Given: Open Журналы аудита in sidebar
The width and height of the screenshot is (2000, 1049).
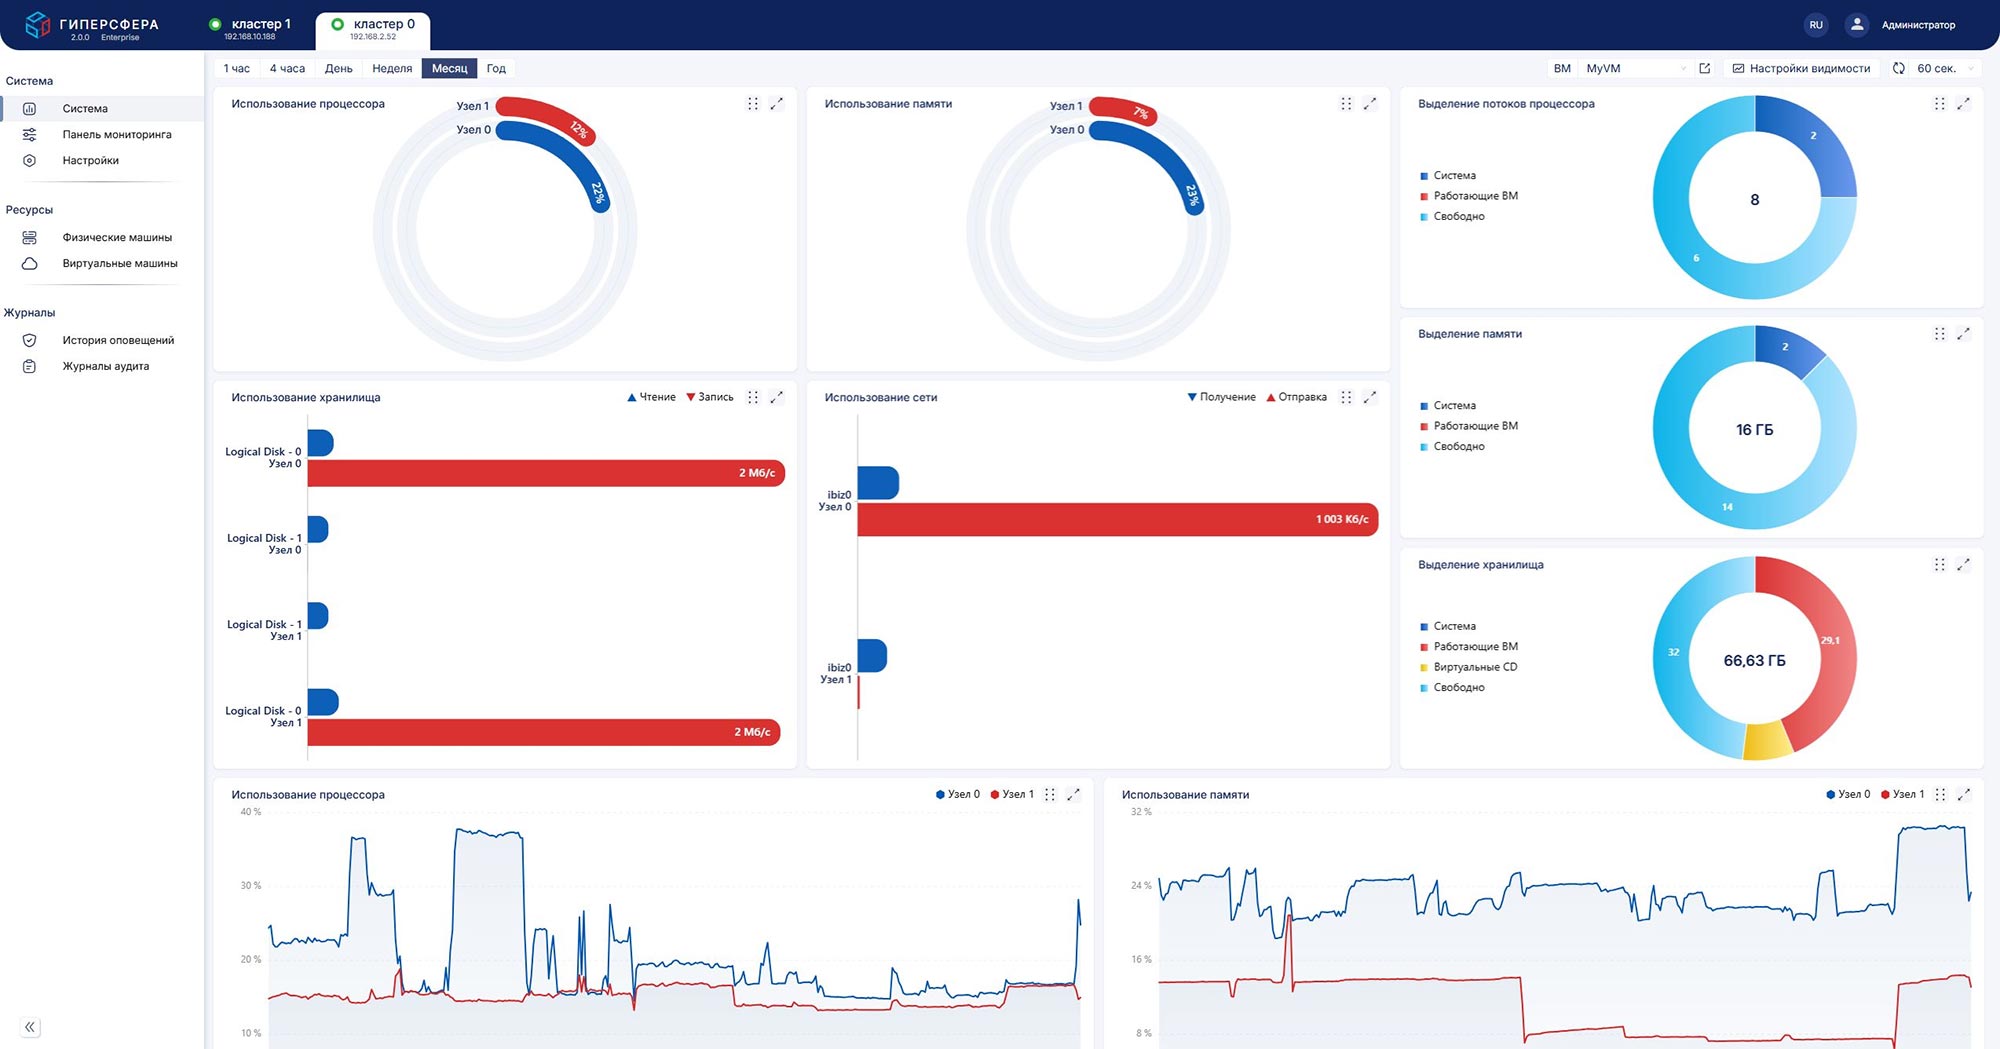Looking at the screenshot, I should [102, 366].
